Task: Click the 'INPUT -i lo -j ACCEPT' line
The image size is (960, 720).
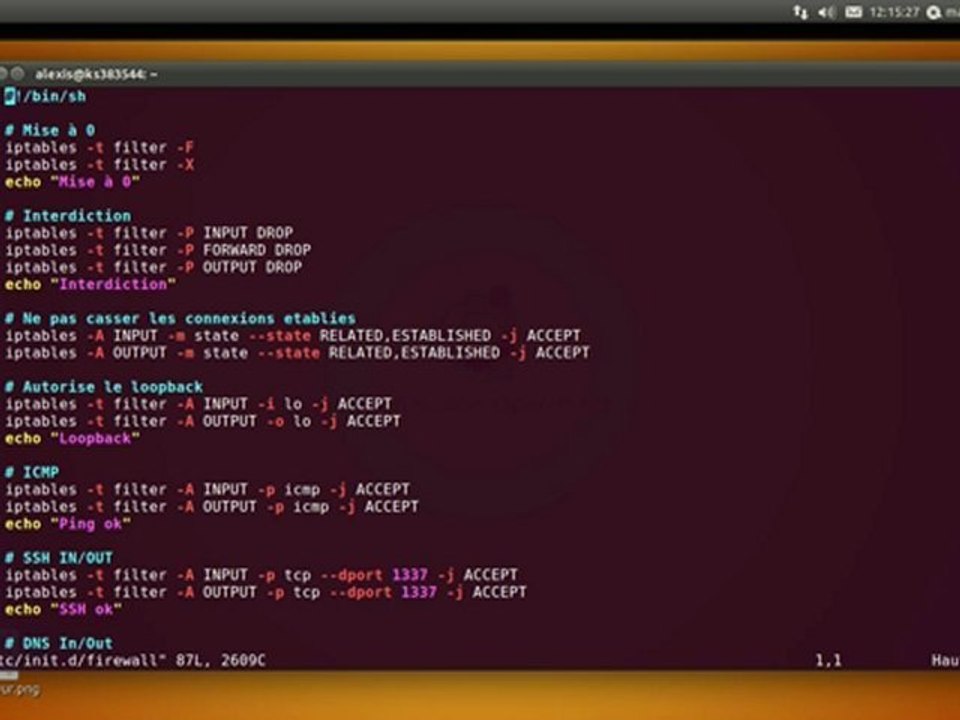Action: point(198,404)
